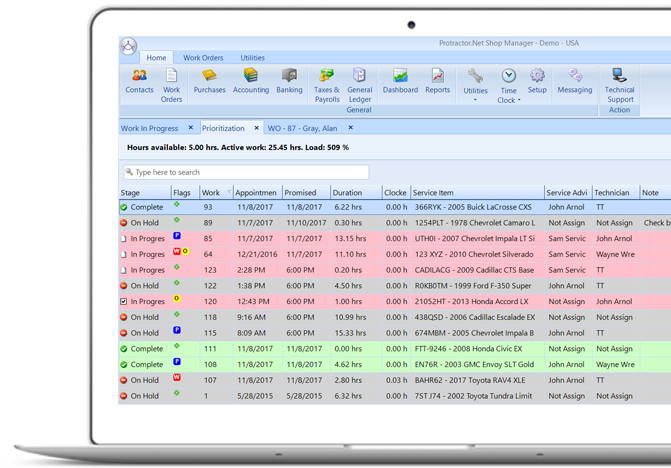Switch to the Utilities ribbon tab
This screenshot has width=671, height=468.
252,58
